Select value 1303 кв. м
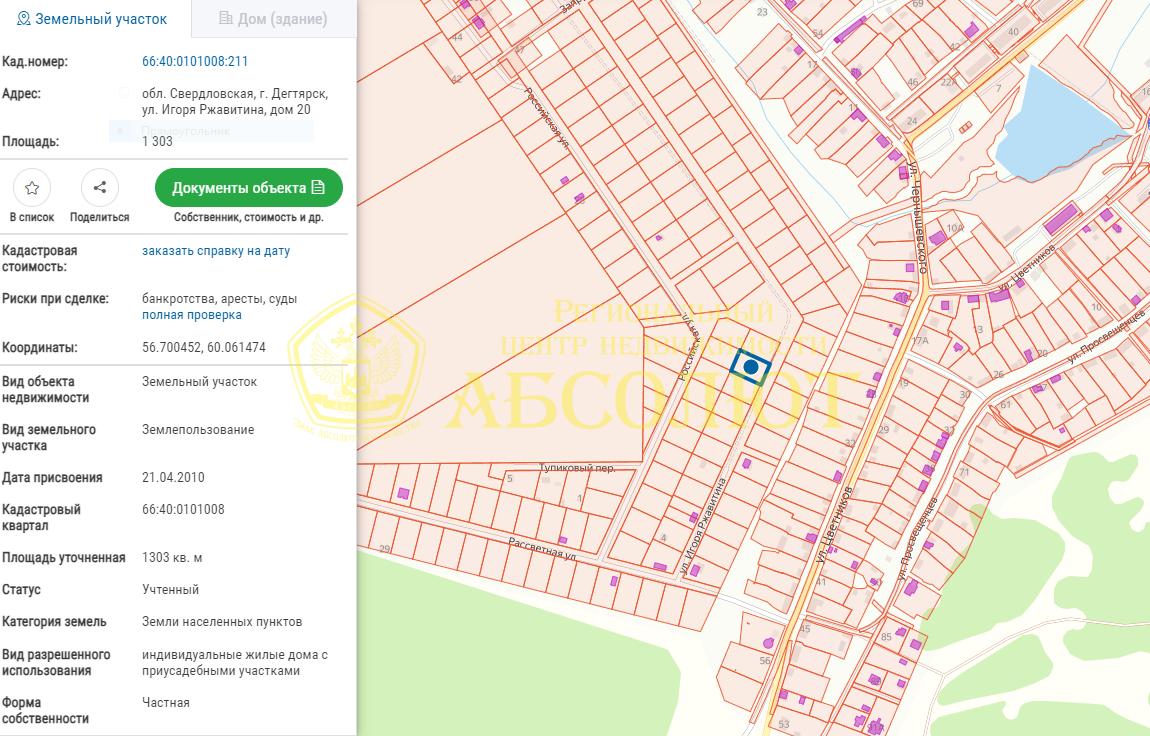1150x736 pixels. click(x=172, y=558)
